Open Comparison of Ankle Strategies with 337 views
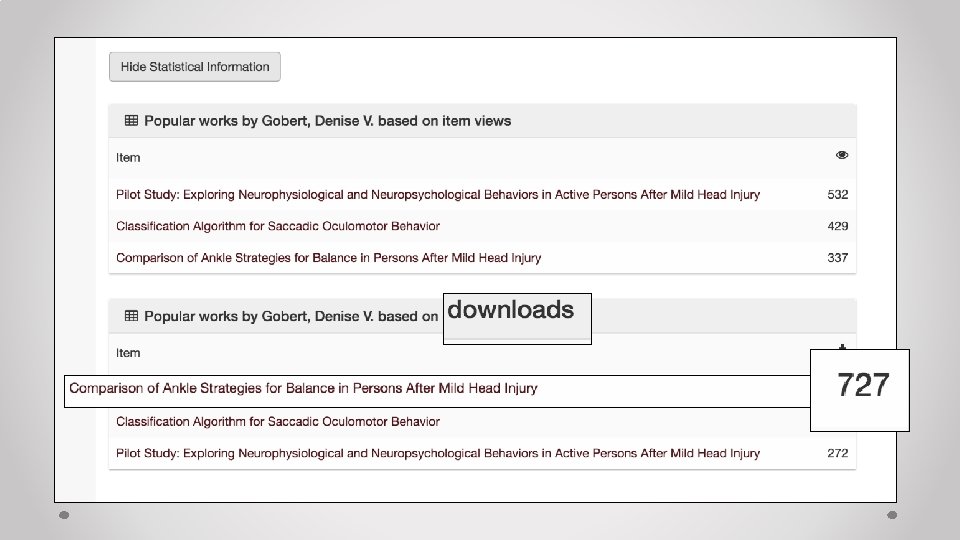The height and width of the screenshot is (540, 960). [x=329, y=258]
